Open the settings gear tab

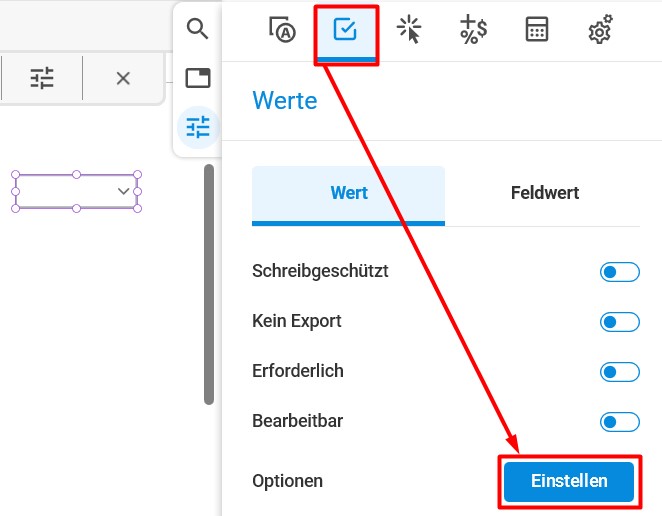click(x=600, y=30)
